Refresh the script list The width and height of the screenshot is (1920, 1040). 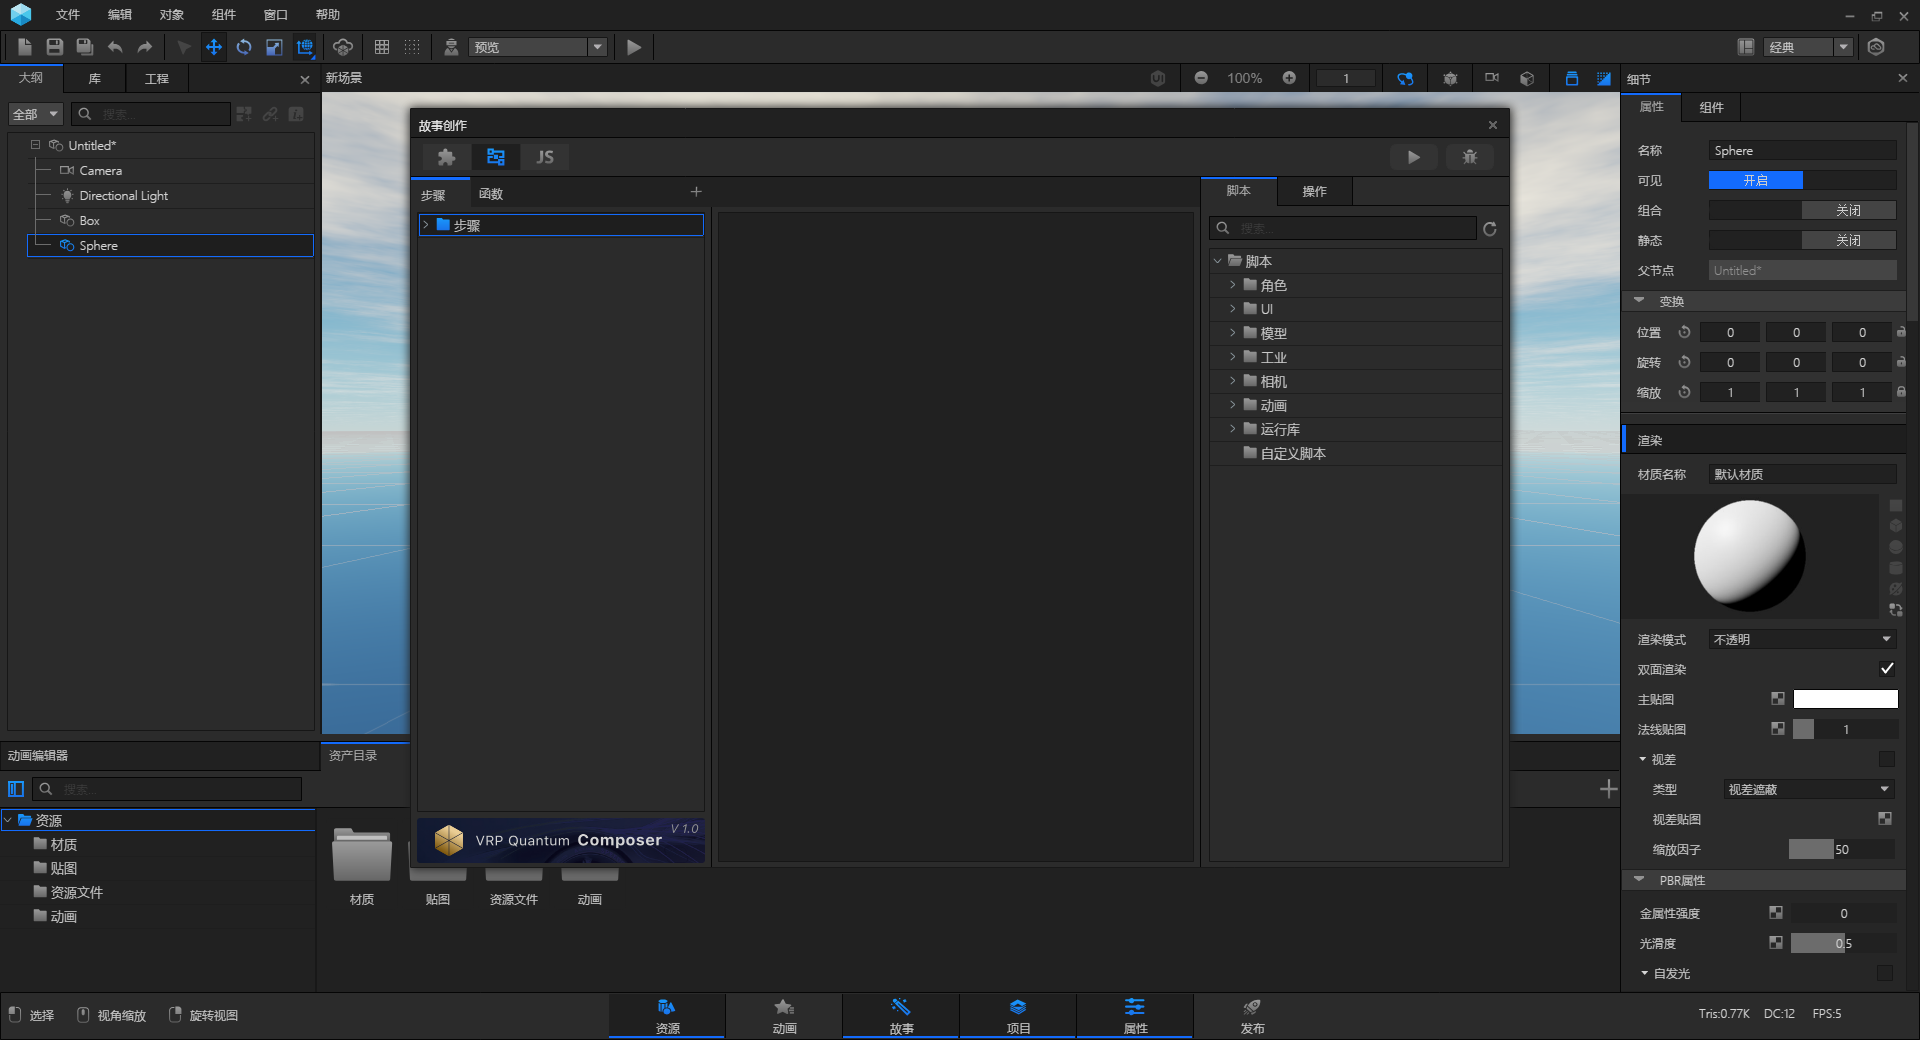(x=1490, y=229)
